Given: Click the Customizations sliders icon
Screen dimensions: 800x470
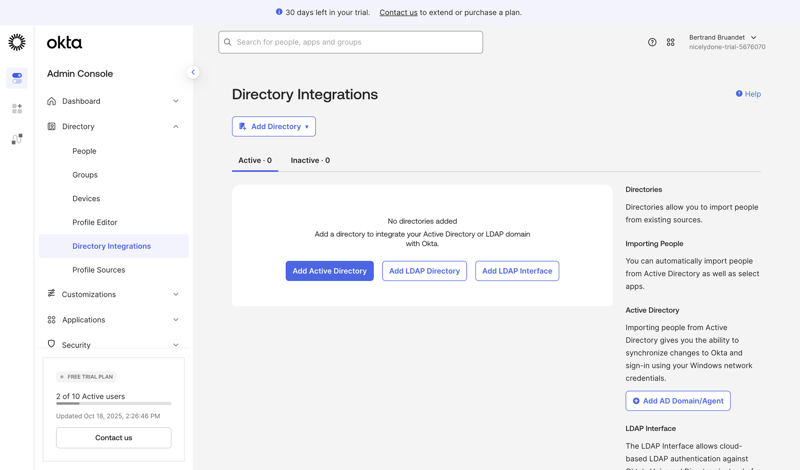Looking at the screenshot, I should pyautogui.click(x=52, y=293).
